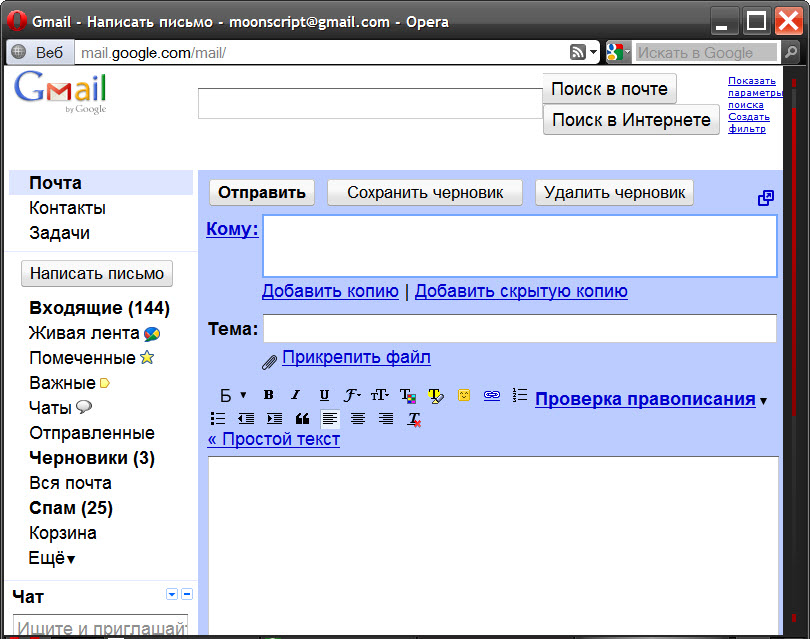The height and width of the screenshot is (639, 810).
Task: Click the paperclip attachment icon
Action: pyautogui.click(x=269, y=362)
